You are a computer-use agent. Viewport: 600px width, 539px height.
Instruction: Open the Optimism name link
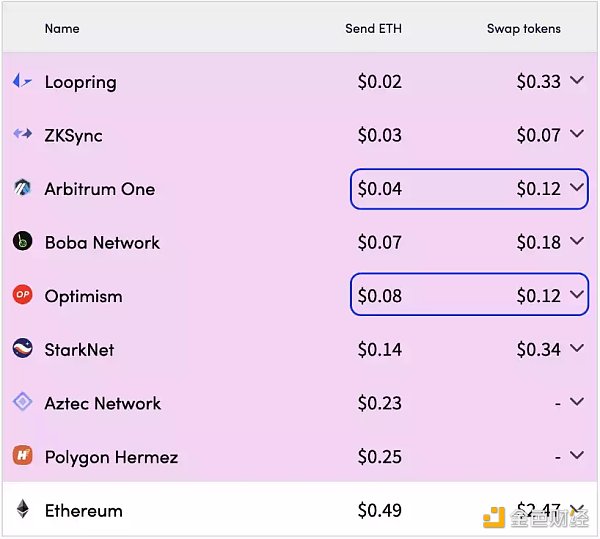point(83,296)
